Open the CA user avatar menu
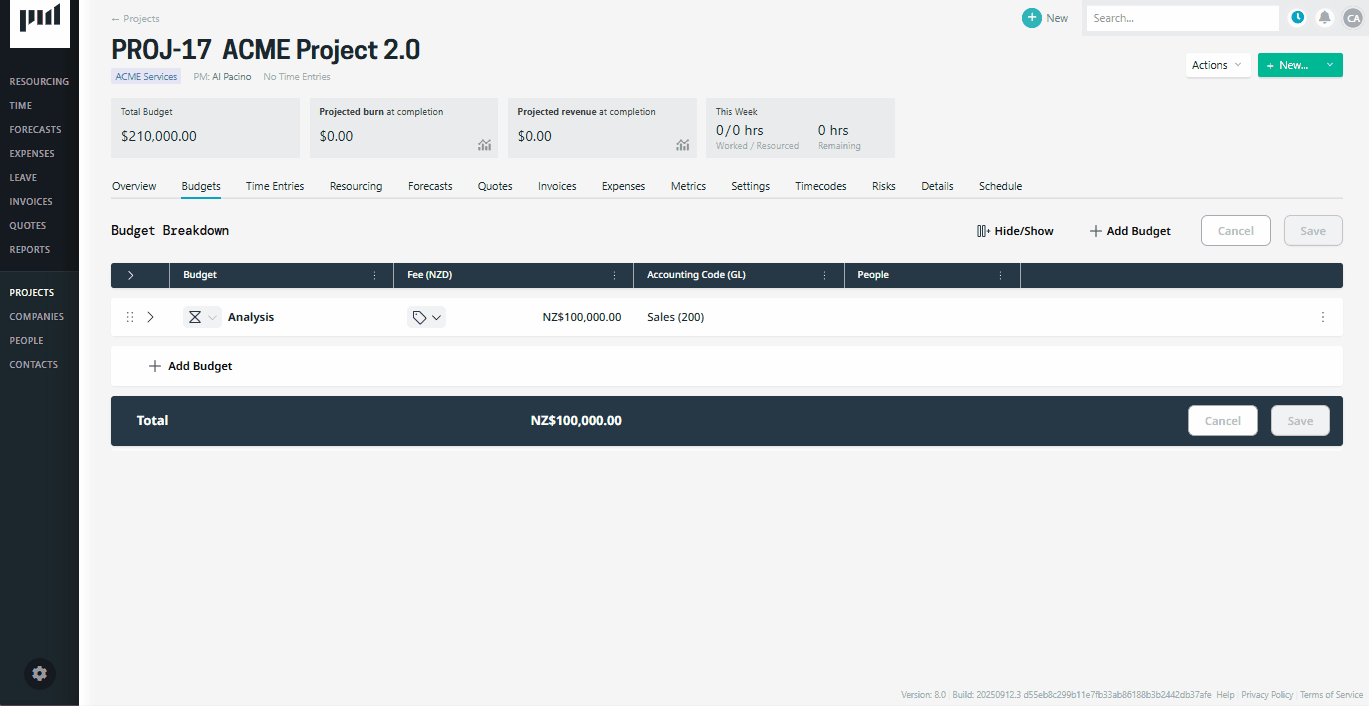1369x706 pixels. [x=1352, y=17]
